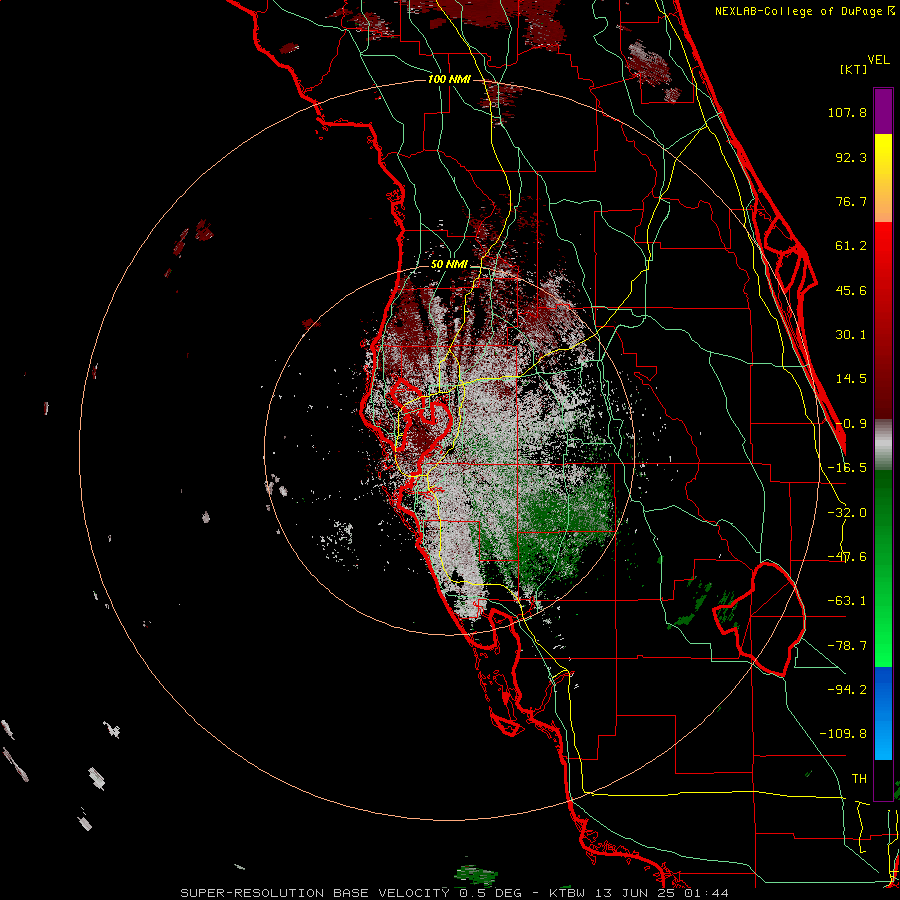Pick the yellow-orange segment of the velocity color bar
900x900 pixels.
[x=883, y=178]
